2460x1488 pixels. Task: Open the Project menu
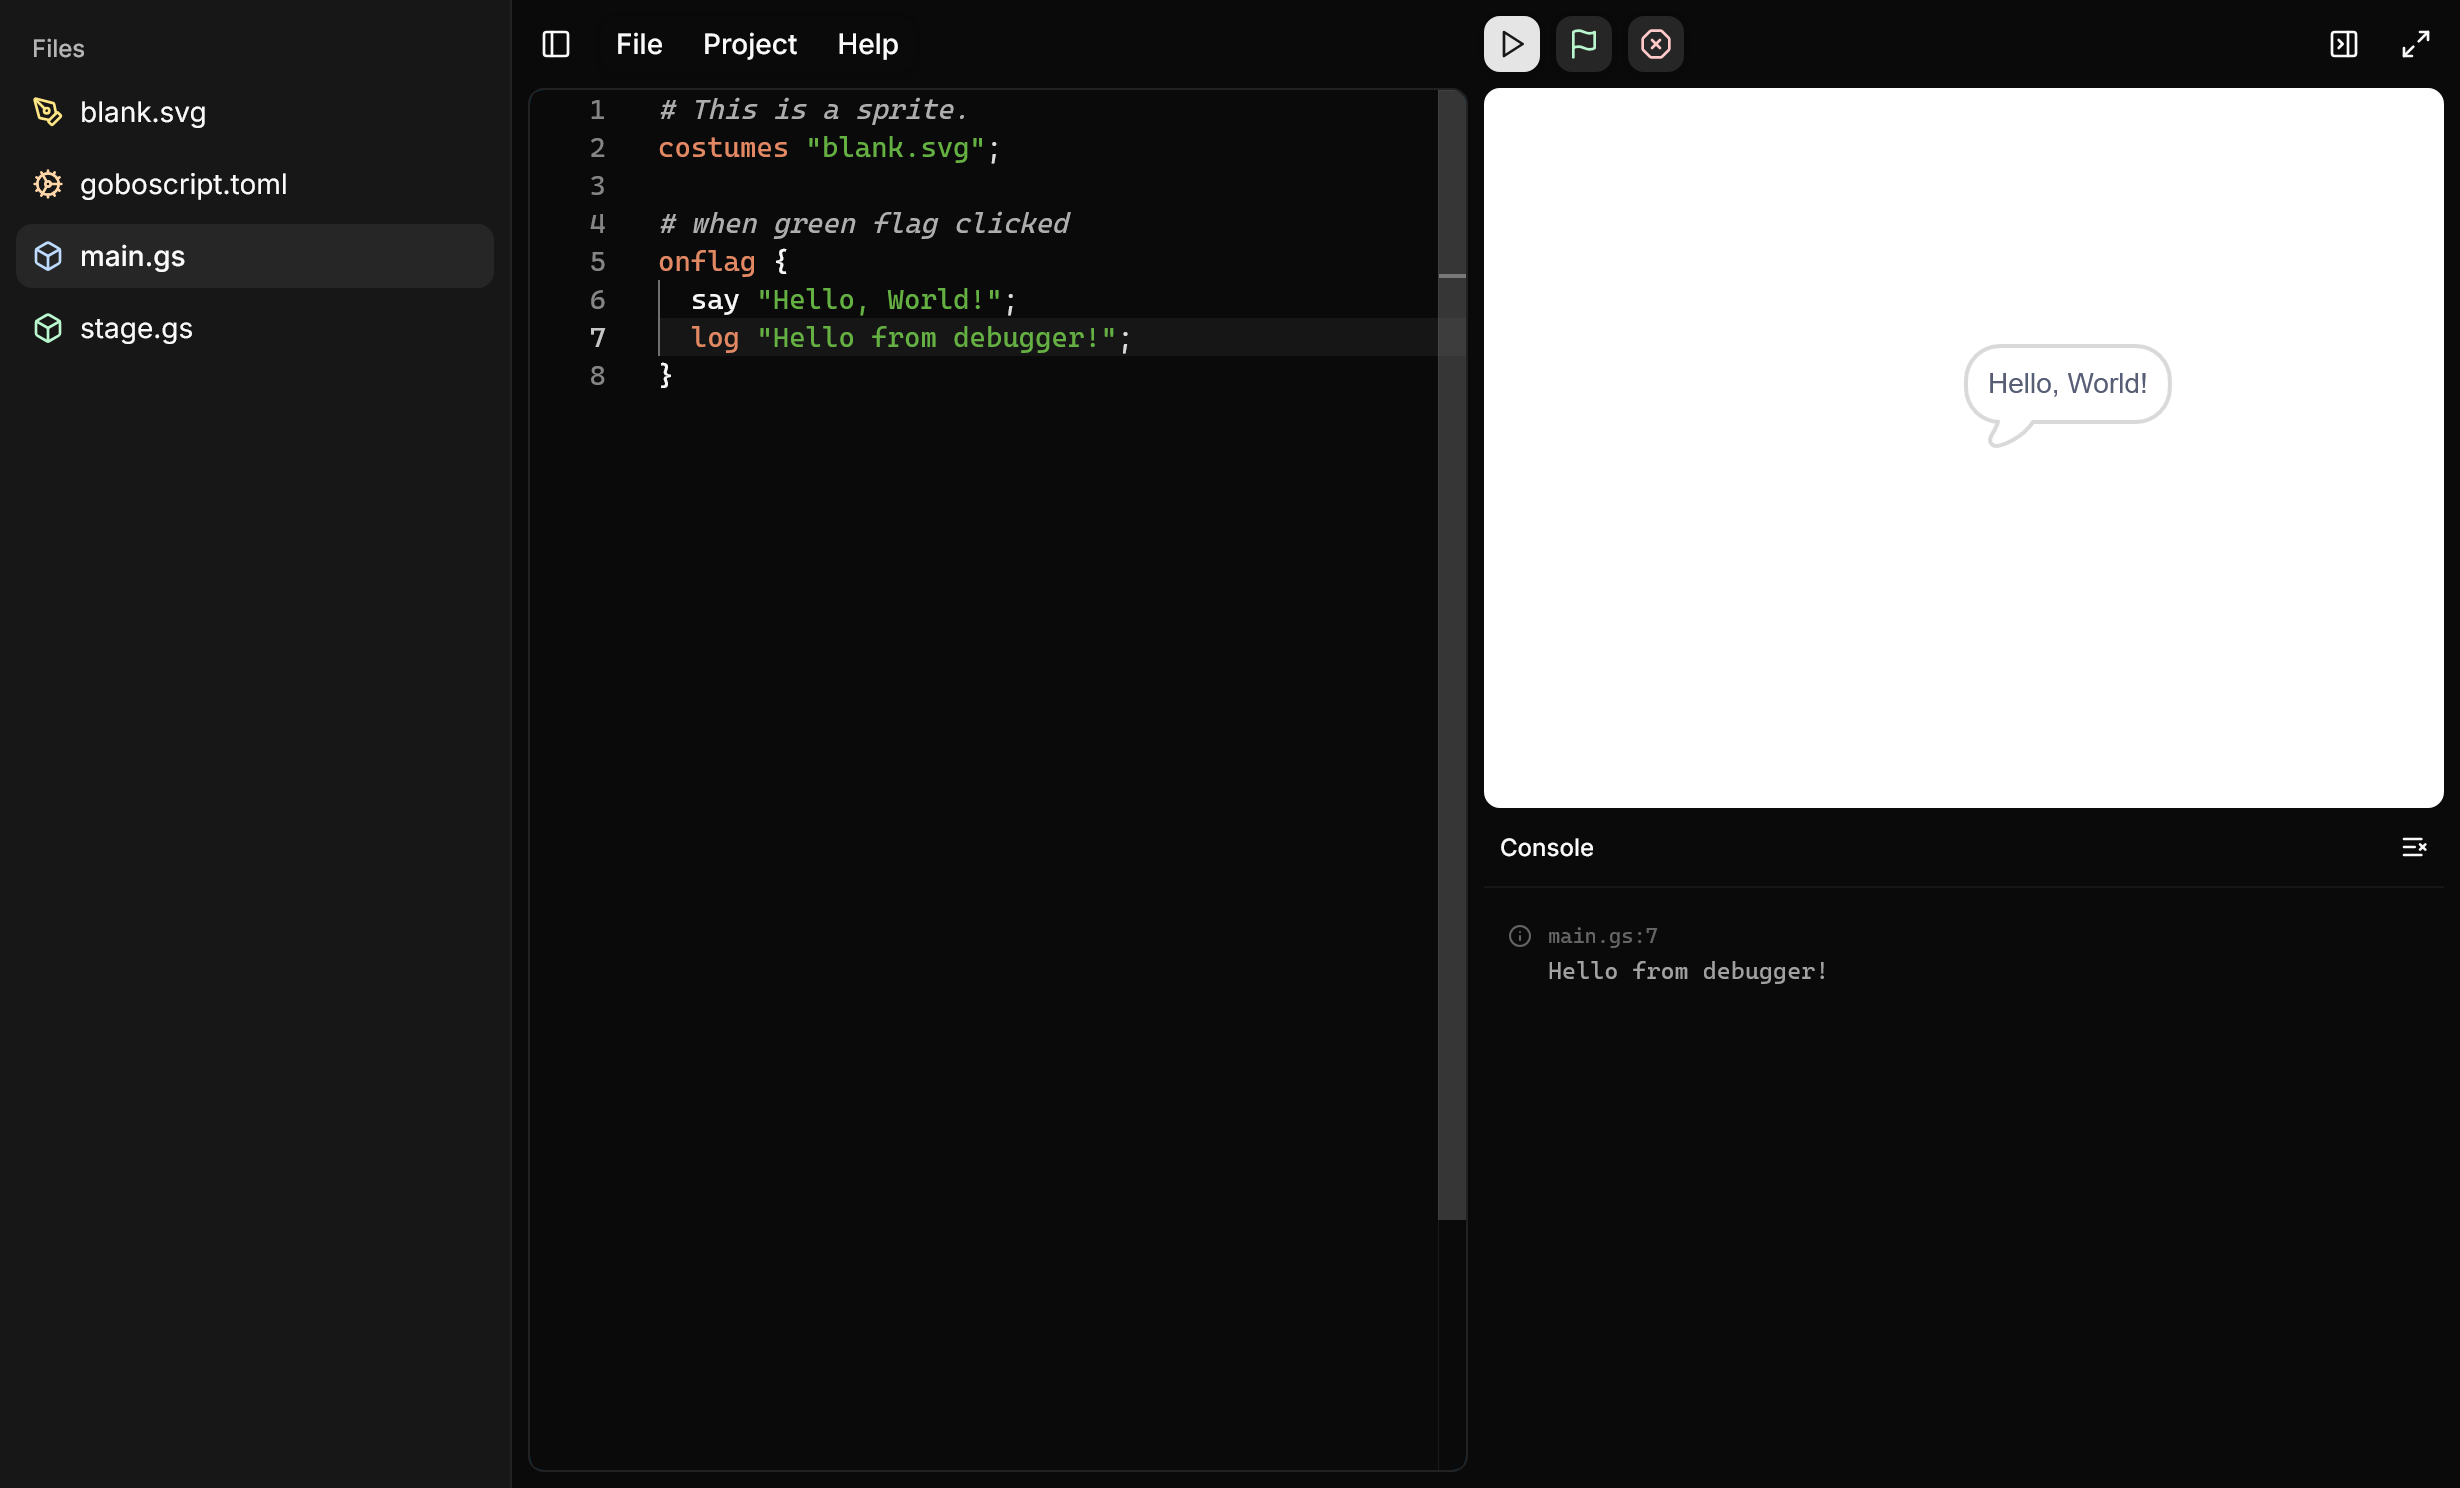pos(749,44)
